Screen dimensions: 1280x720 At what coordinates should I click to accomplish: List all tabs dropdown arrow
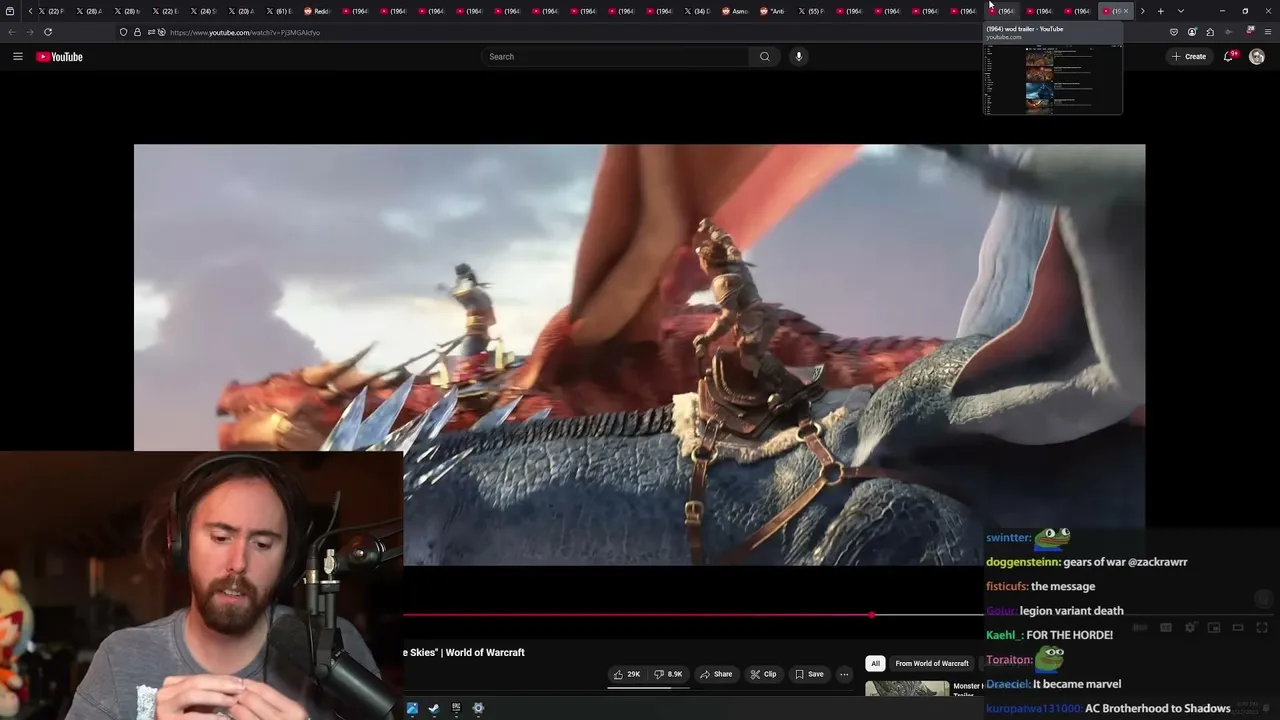pos(1181,11)
